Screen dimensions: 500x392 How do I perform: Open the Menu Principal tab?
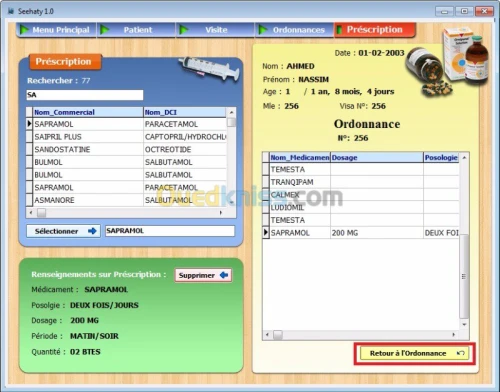pos(56,30)
